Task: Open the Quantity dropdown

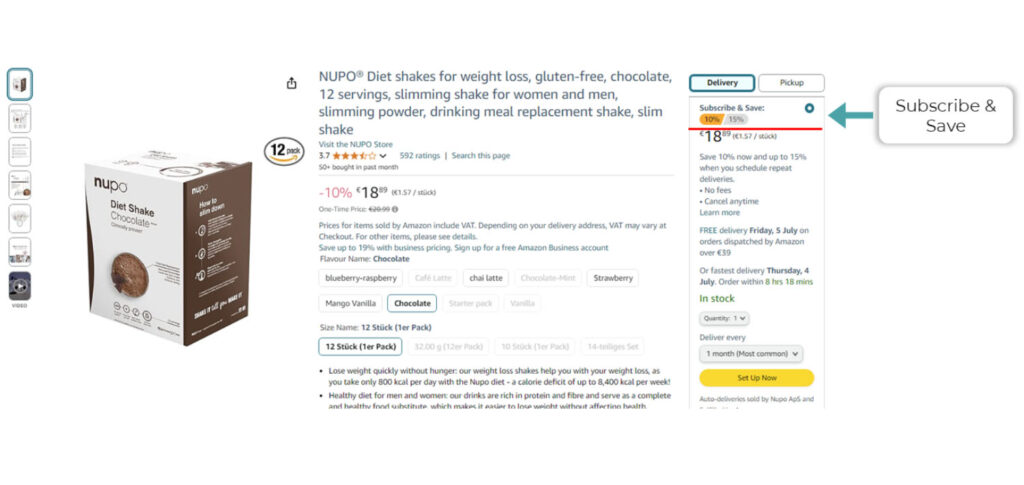Action: [x=724, y=318]
